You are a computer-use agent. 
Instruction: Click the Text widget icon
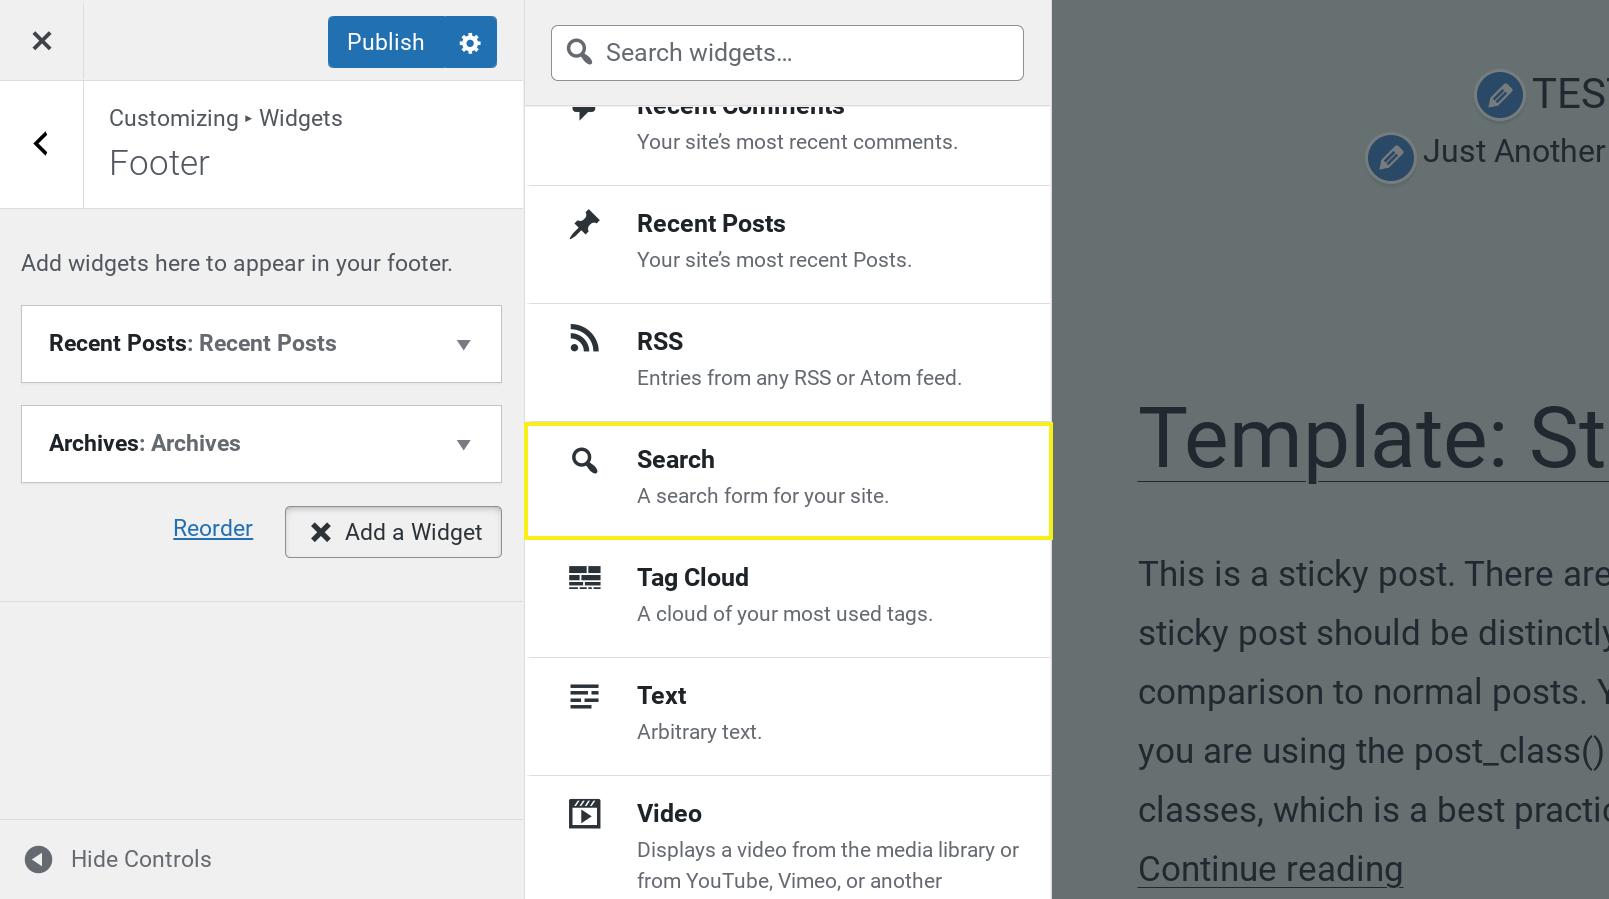point(585,696)
